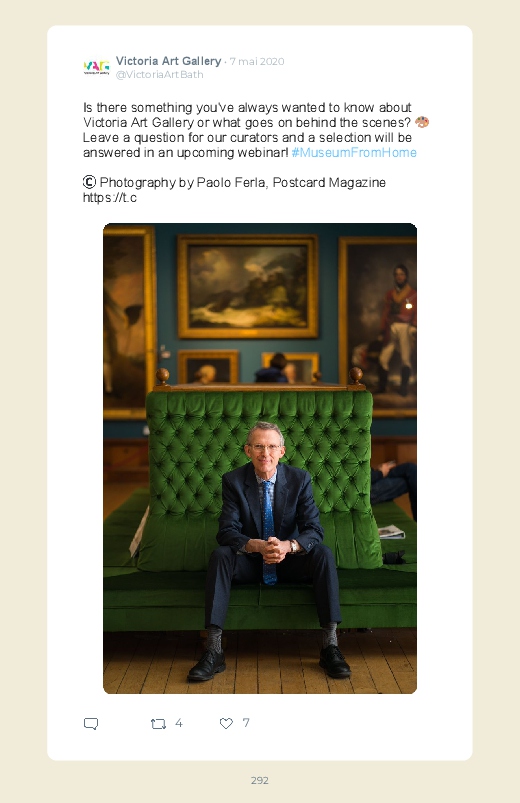
Task: Click the man's blue tie in photo
Action: (268, 533)
